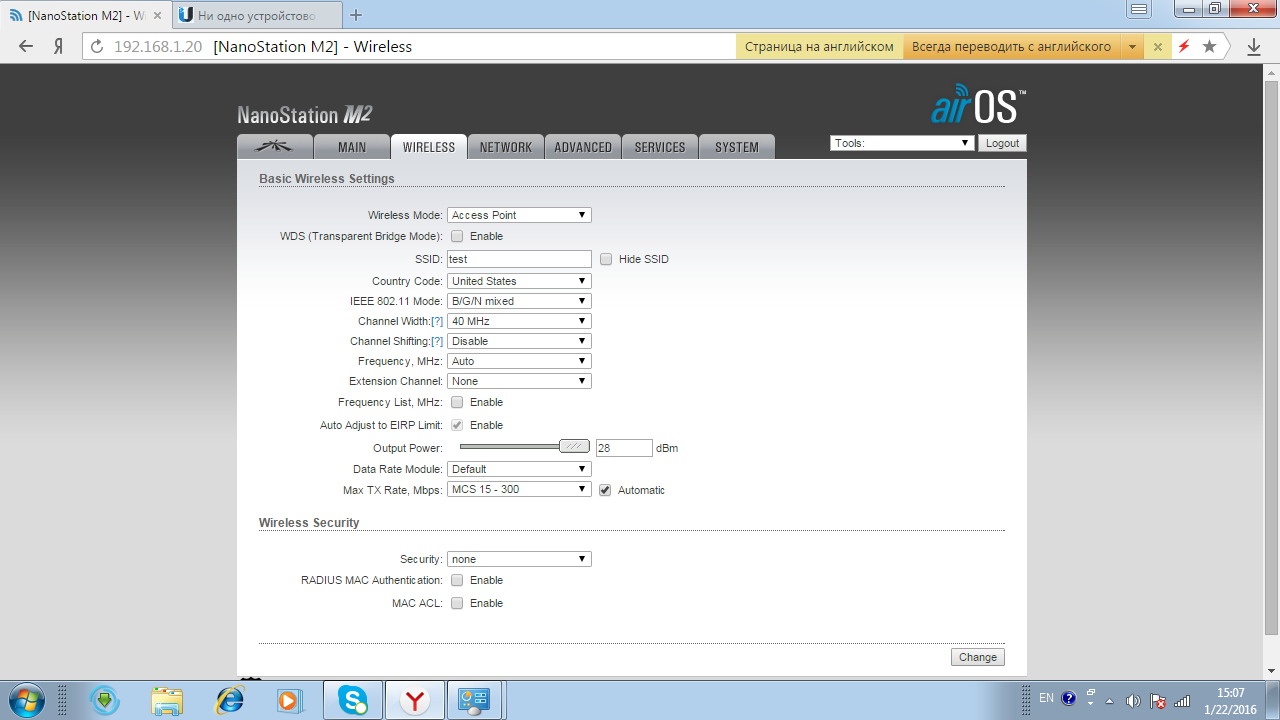The height and width of the screenshot is (720, 1280).
Task: Switch to the NETWORK tab
Action: pos(506,147)
